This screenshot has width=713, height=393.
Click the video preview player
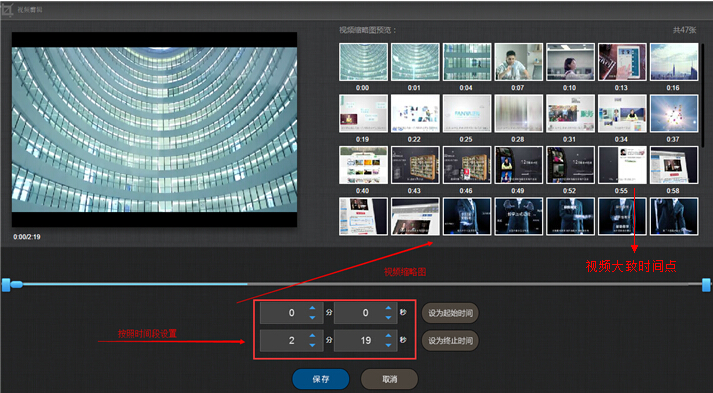(155, 130)
